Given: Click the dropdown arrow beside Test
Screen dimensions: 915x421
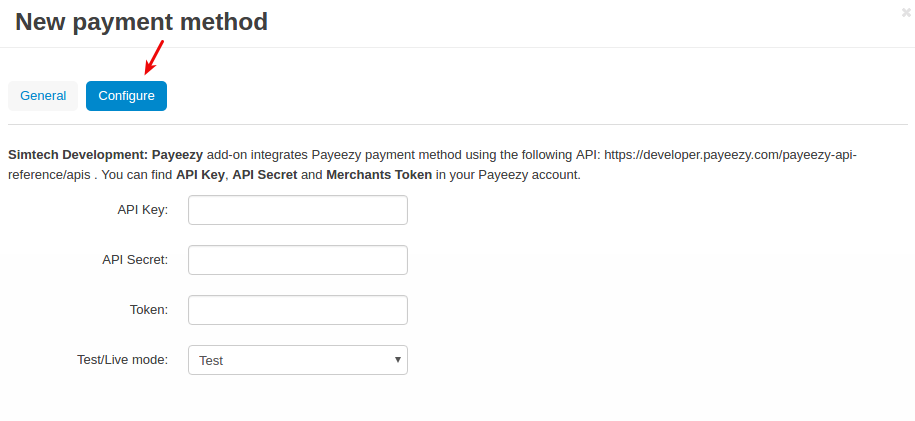Looking at the screenshot, I should (397, 360).
